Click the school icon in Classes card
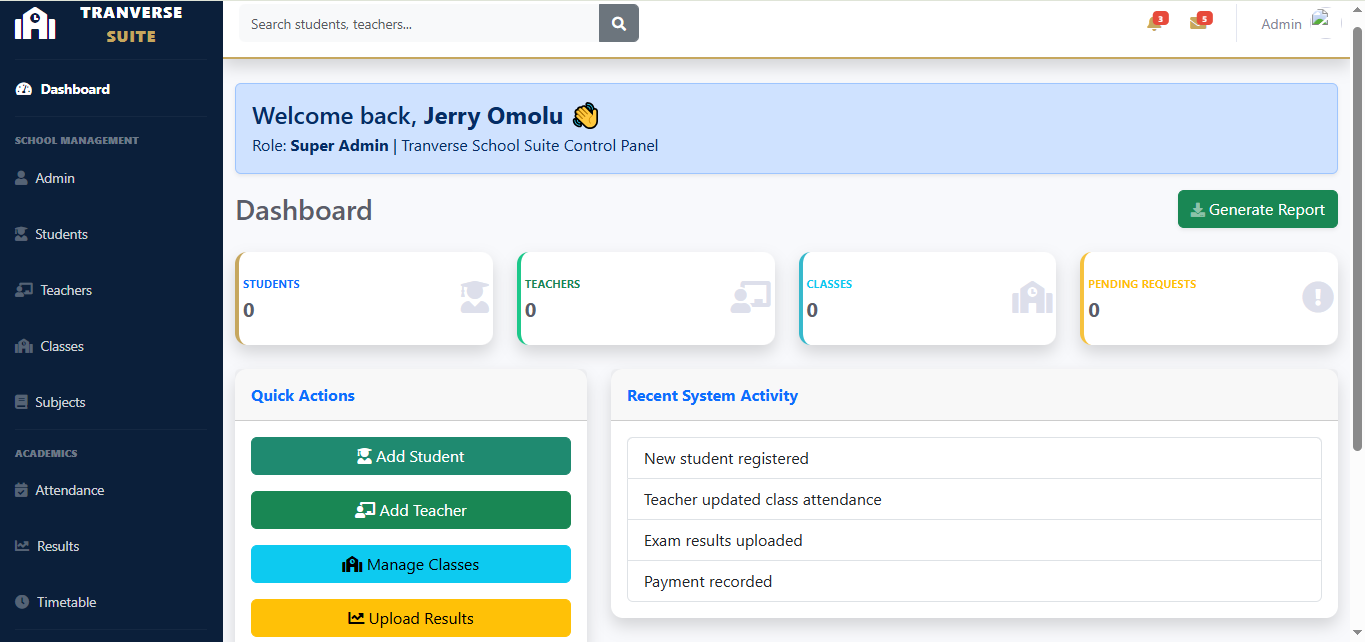 (x=1032, y=298)
